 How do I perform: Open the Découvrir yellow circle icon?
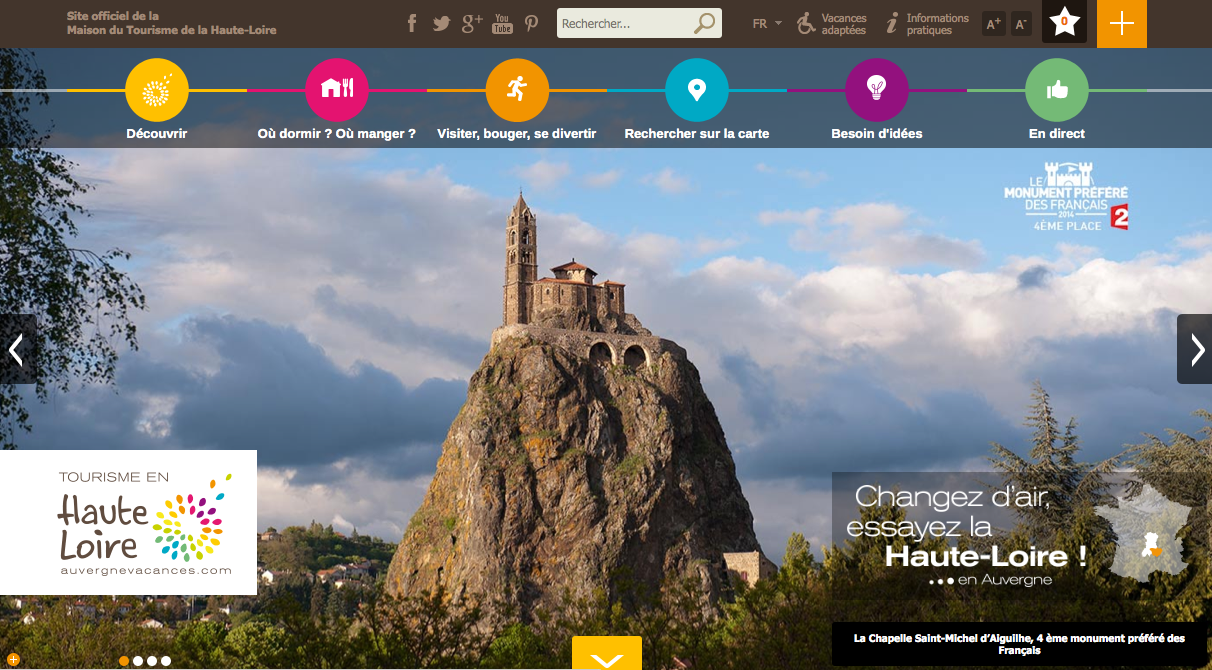point(157,90)
